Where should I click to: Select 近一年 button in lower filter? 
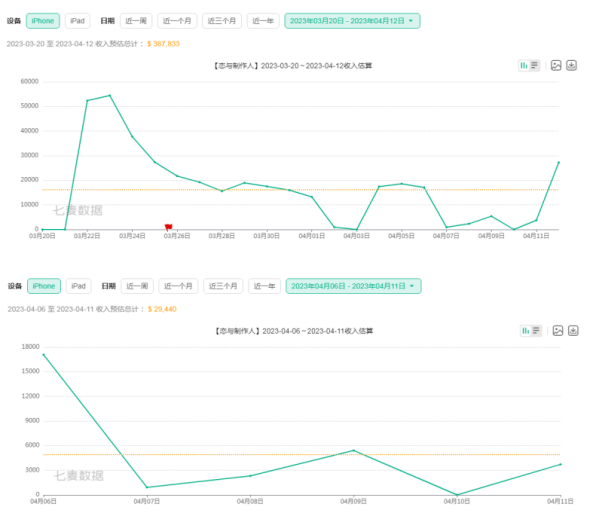264,286
